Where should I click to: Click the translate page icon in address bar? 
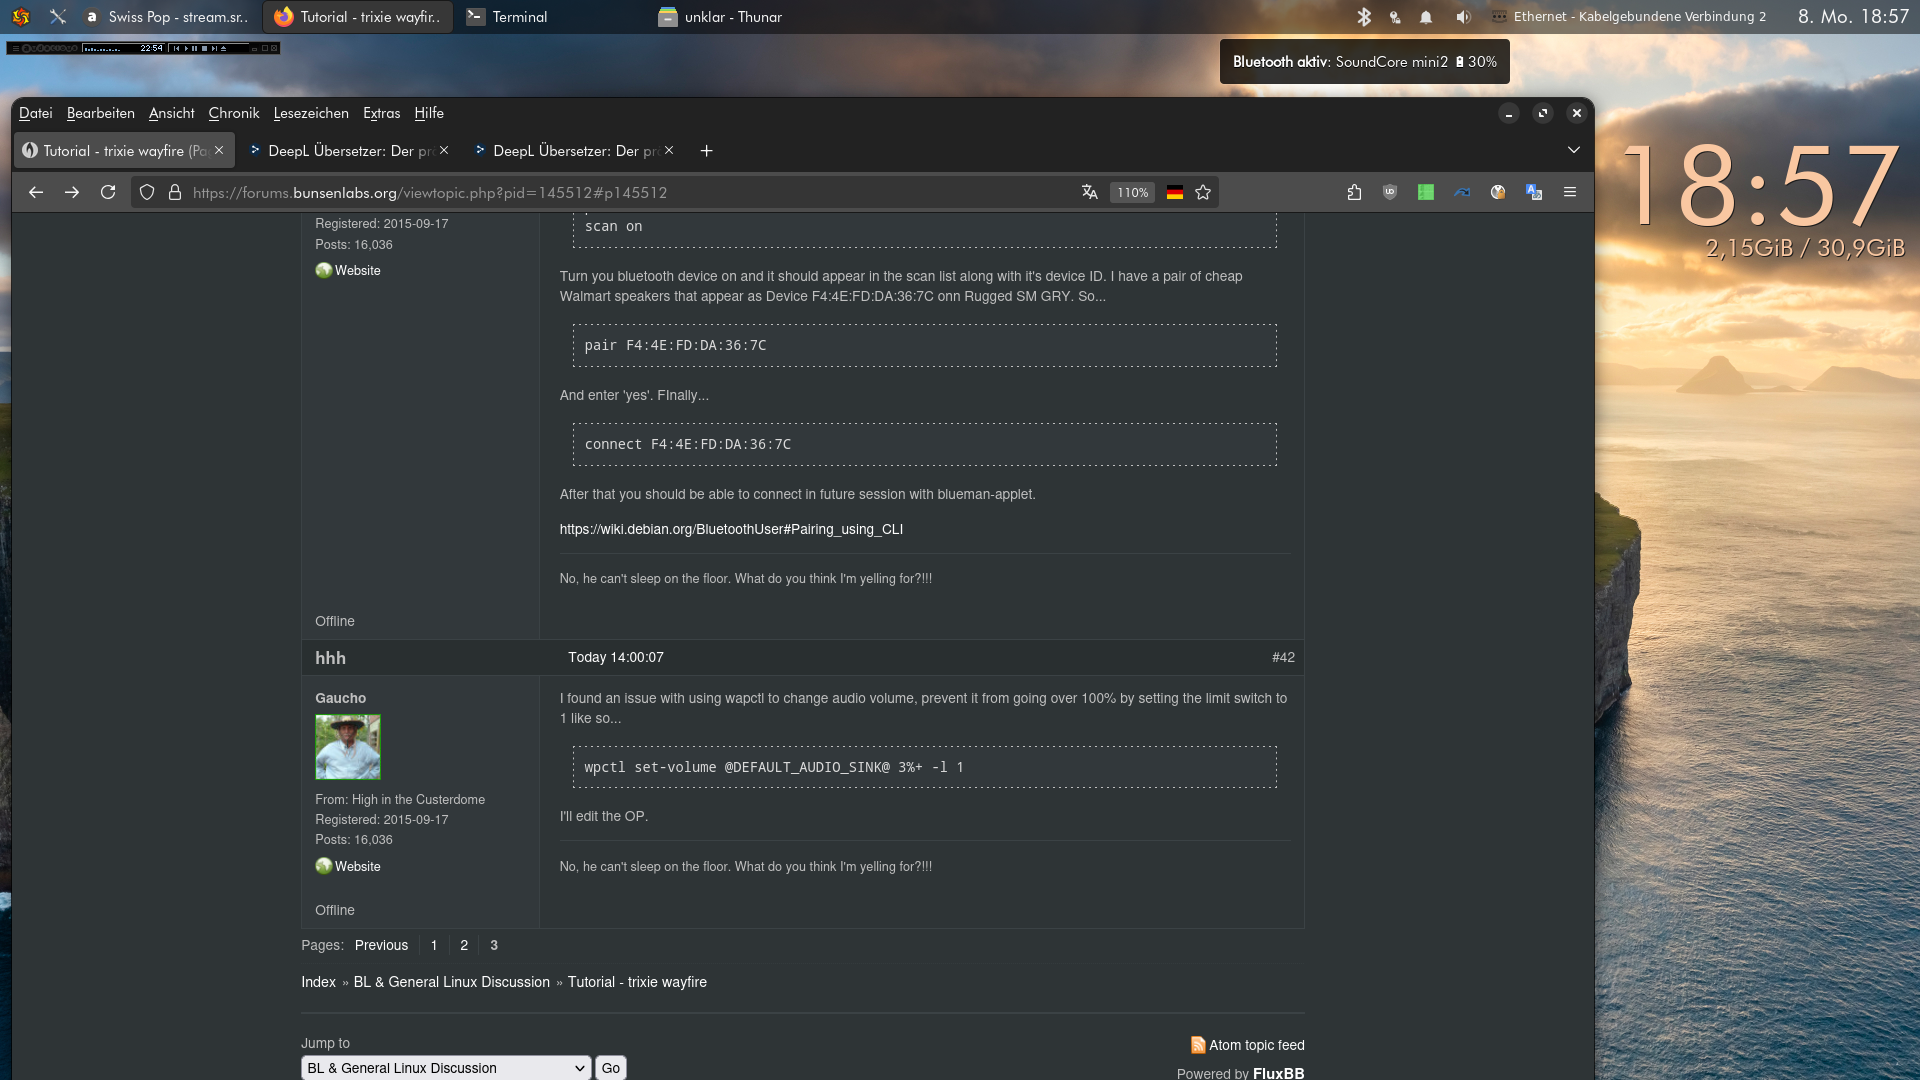pyautogui.click(x=1090, y=192)
